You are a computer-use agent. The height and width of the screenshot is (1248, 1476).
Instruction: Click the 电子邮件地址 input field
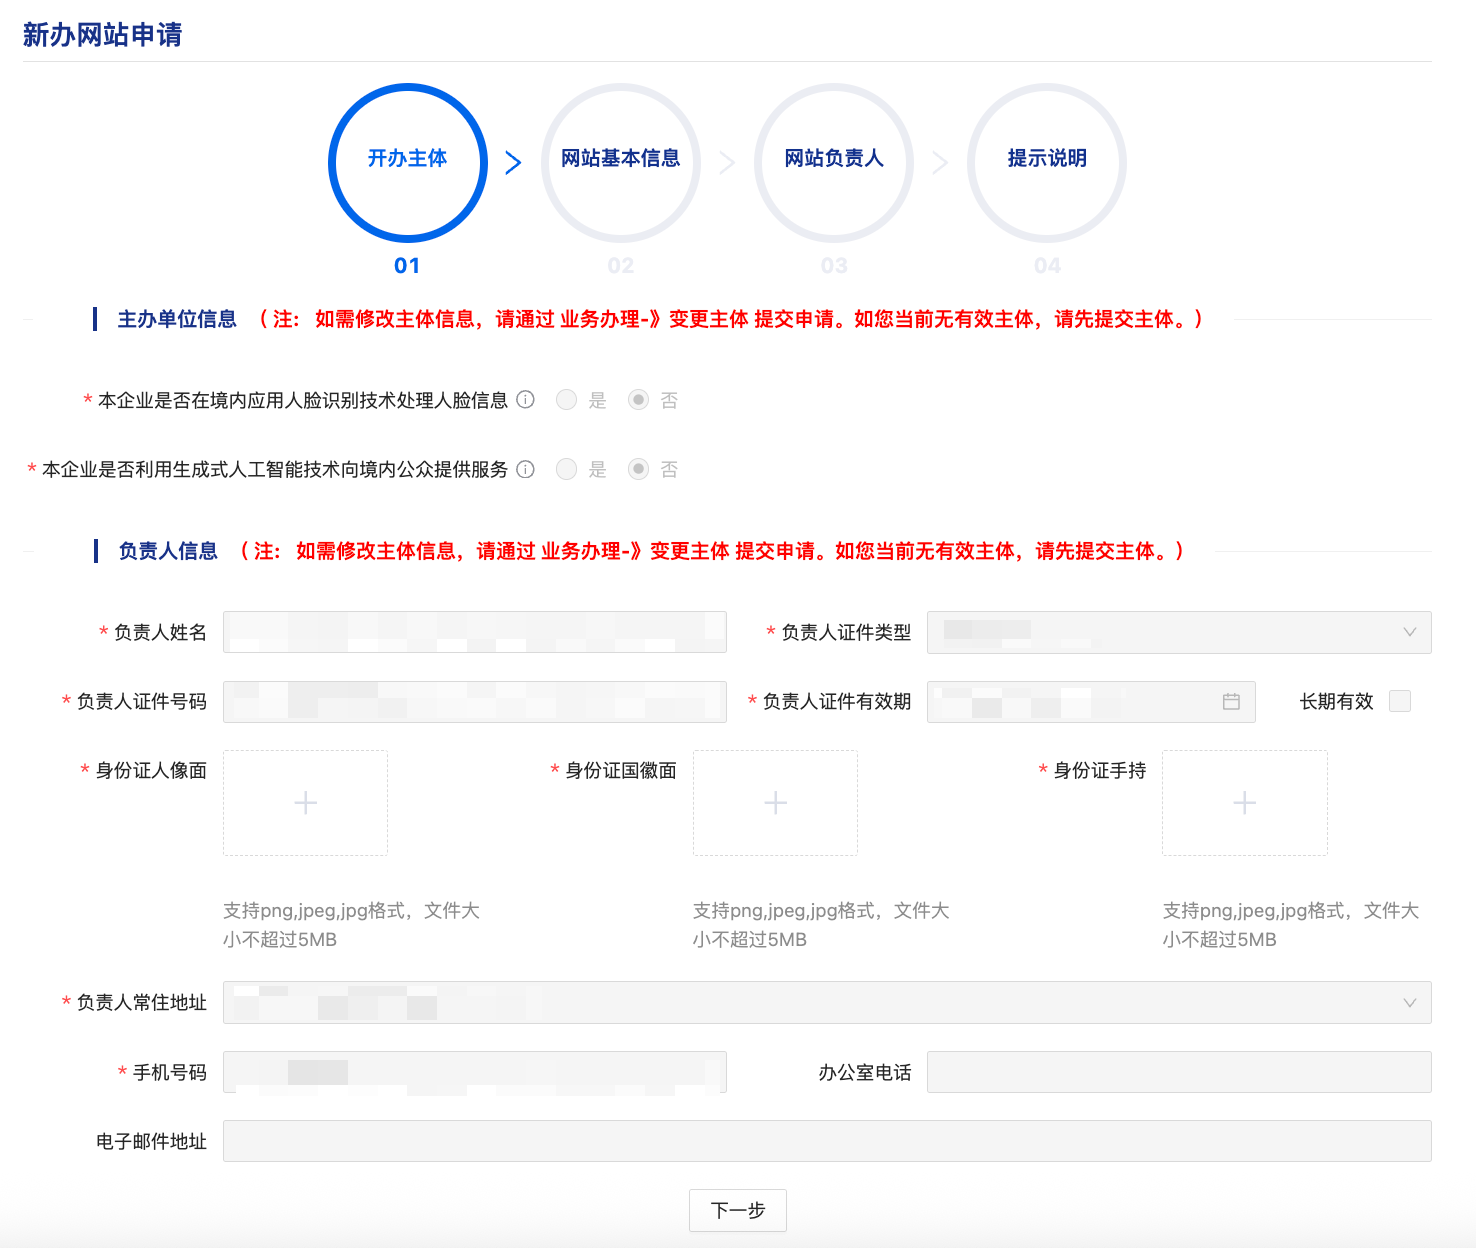click(x=827, y=1141)
